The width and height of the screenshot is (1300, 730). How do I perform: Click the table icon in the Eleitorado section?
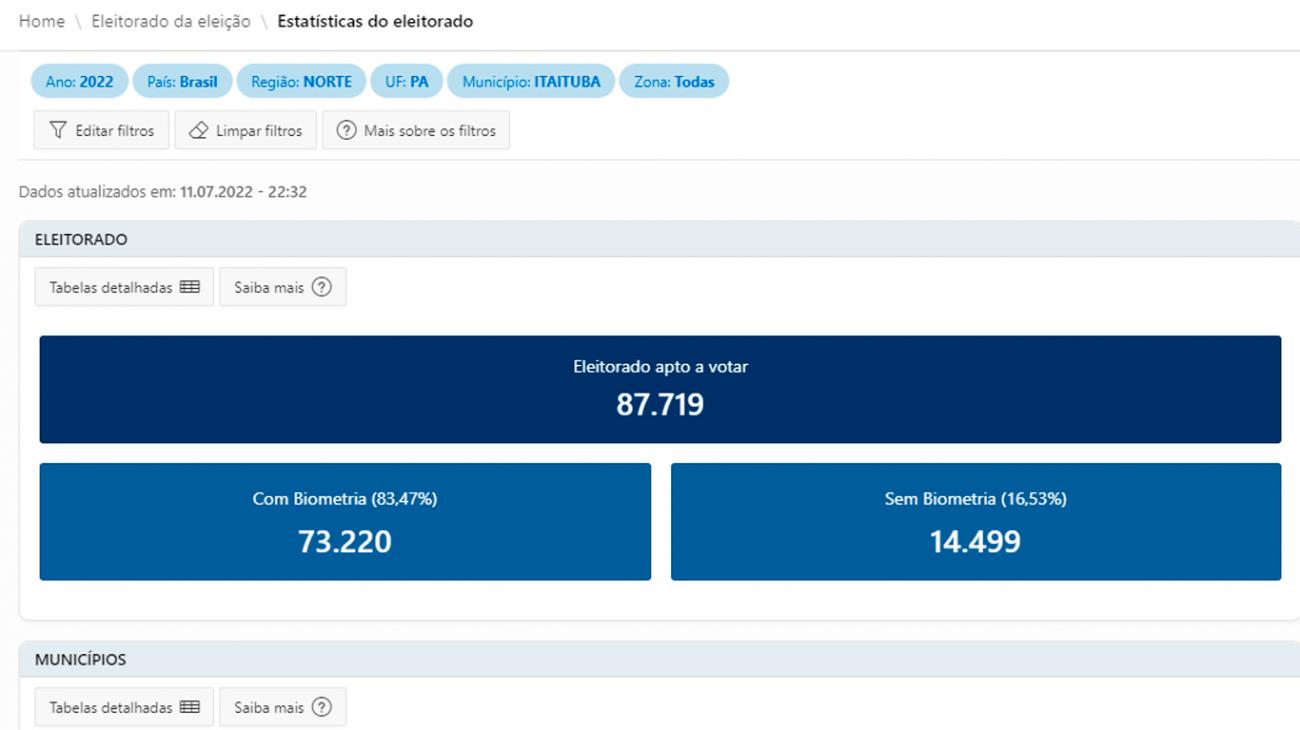click(190, 287)
